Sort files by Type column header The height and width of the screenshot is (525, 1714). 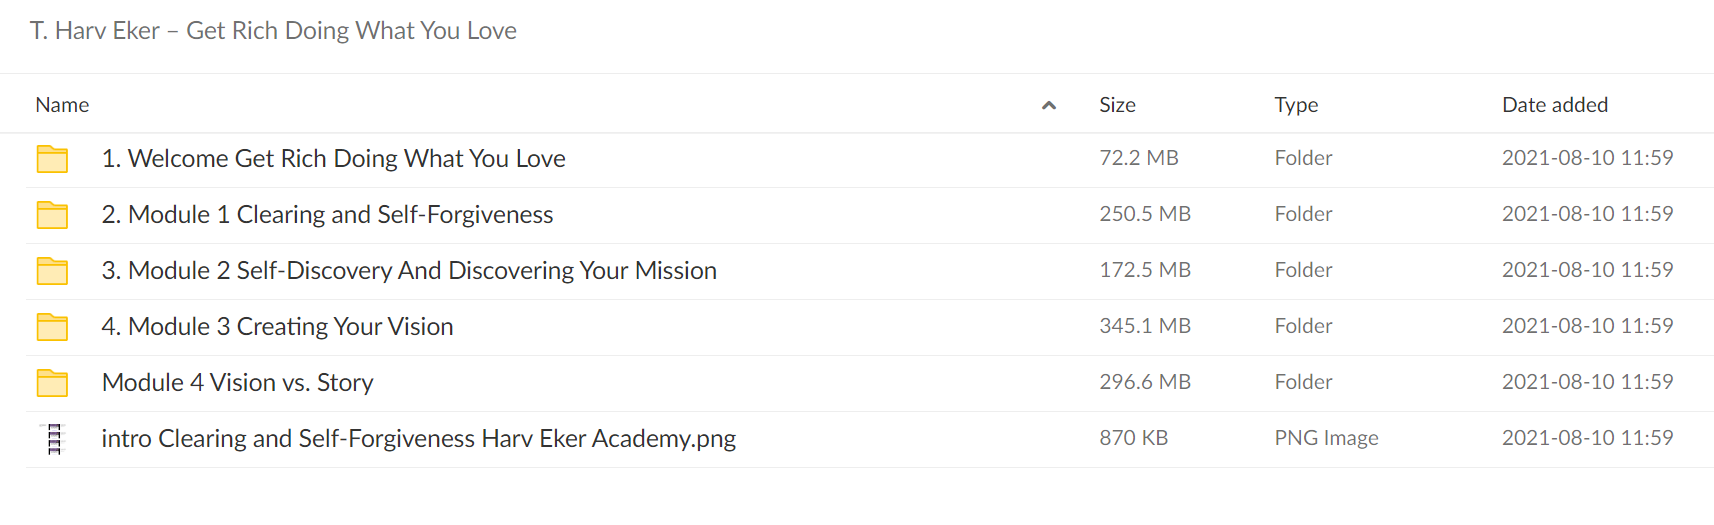1296,105
